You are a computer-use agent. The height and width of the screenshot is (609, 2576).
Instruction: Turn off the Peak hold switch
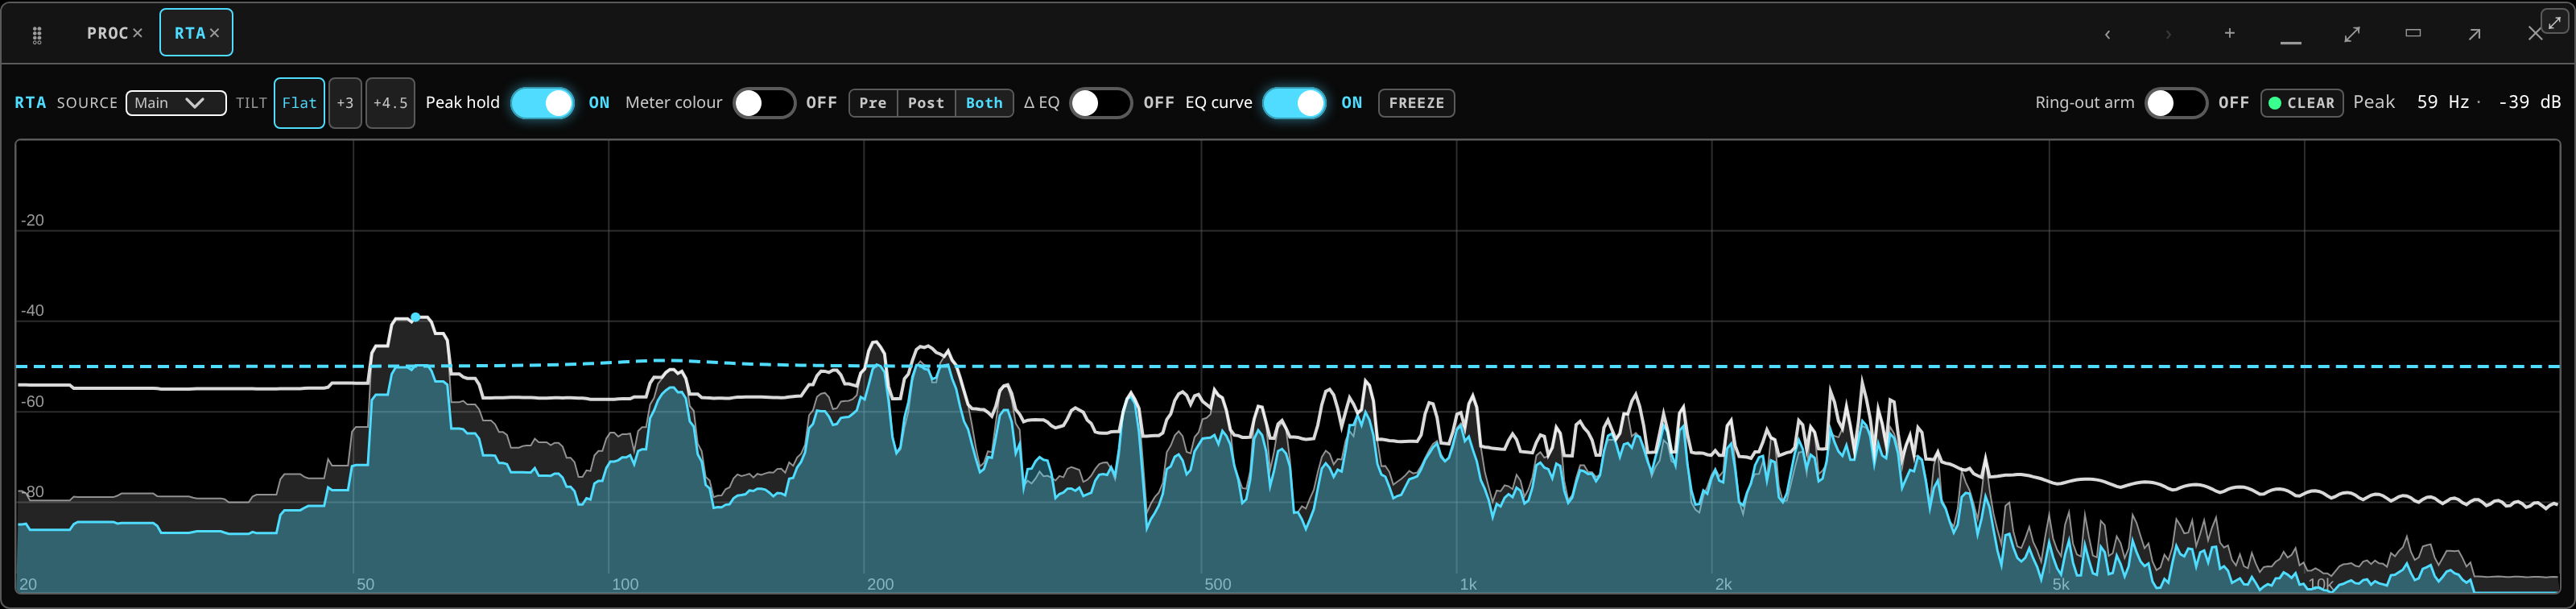543,103
